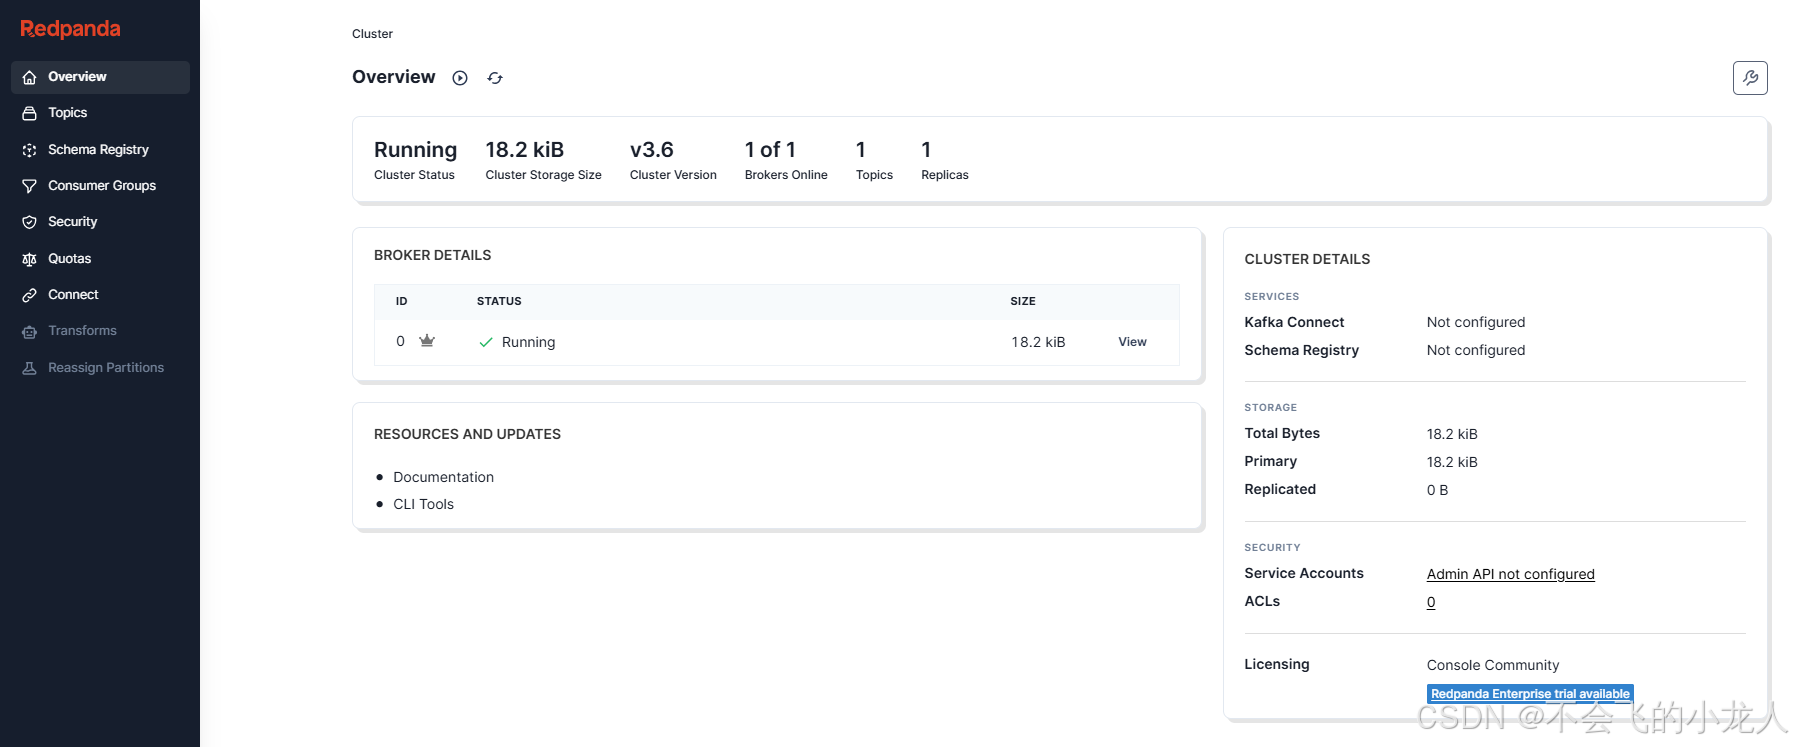Open Consumer Groups page

tap(100, 186)
